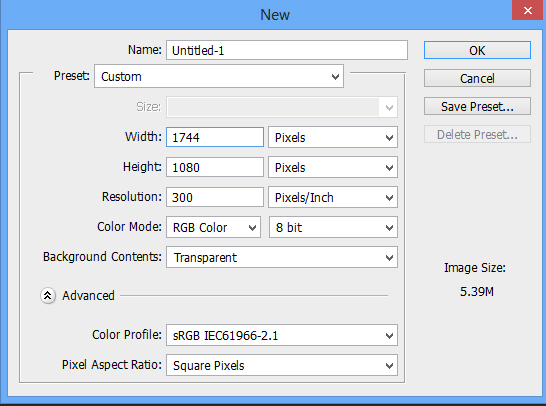Click the disabled Size dropdown arrow
Viewport: 546px width, 406px height.
[389, 107]
